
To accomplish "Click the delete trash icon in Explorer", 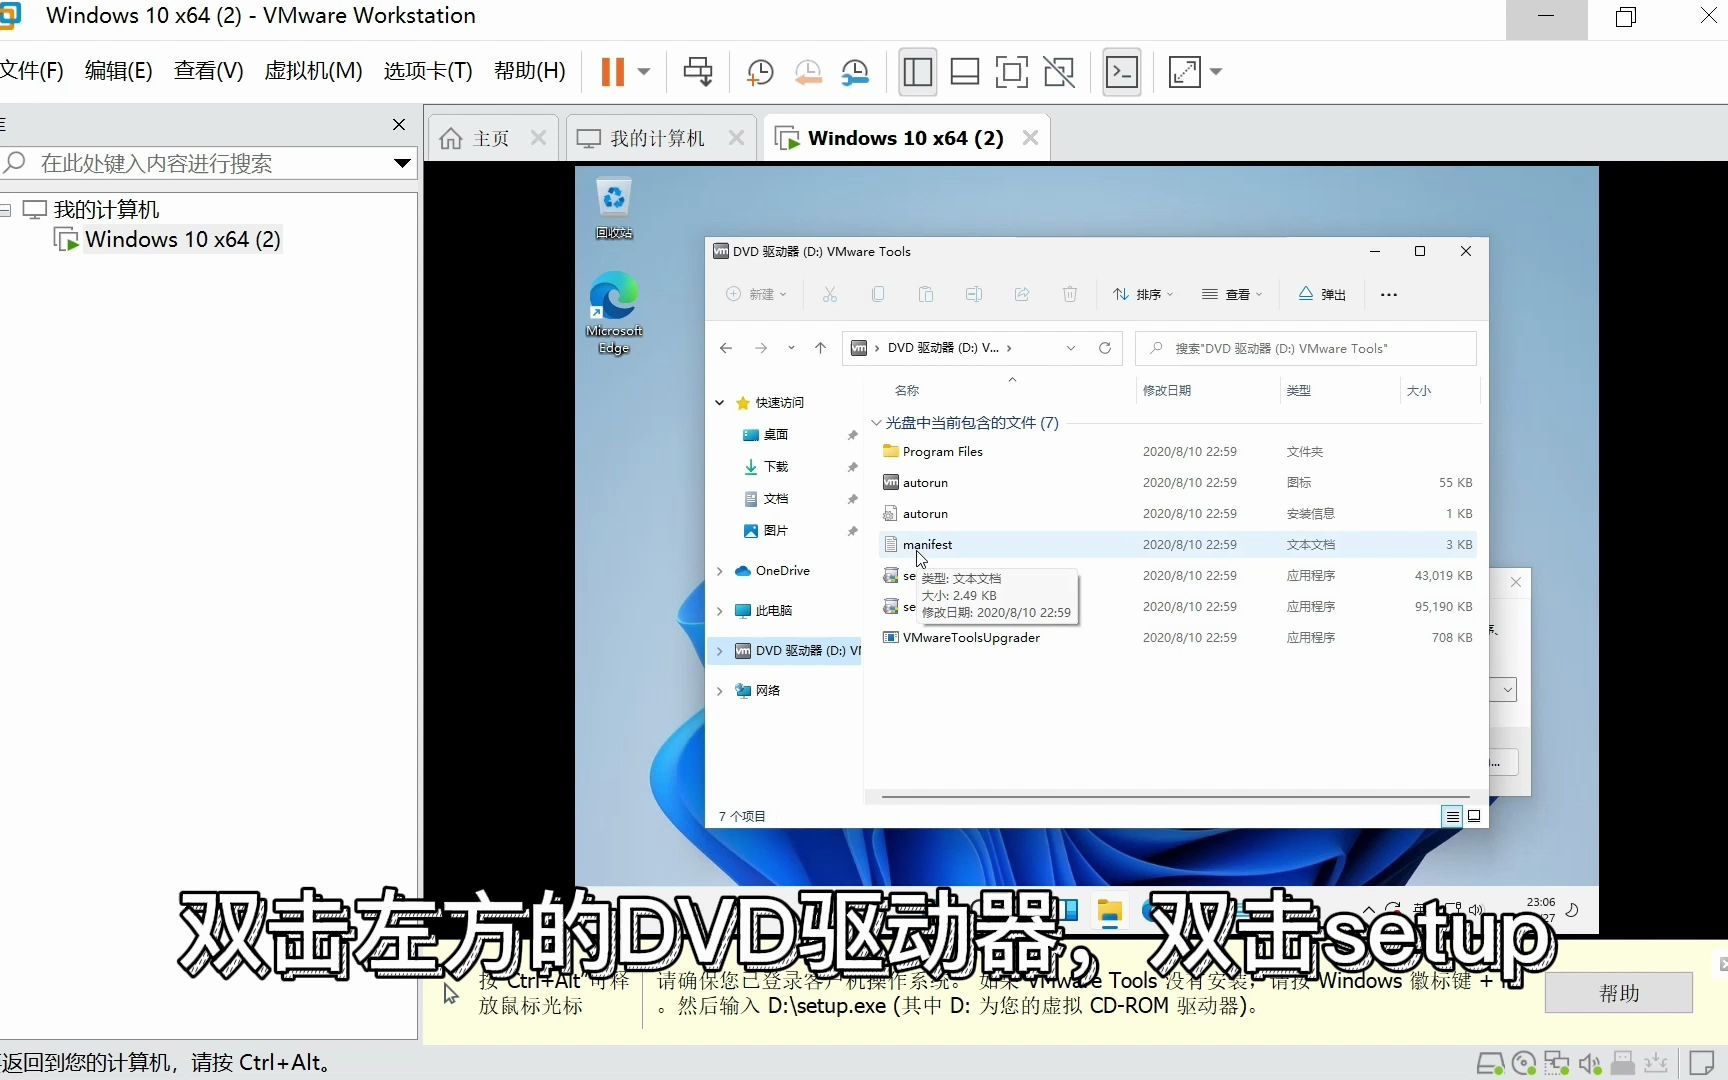I will click(x=1069, y=294).
